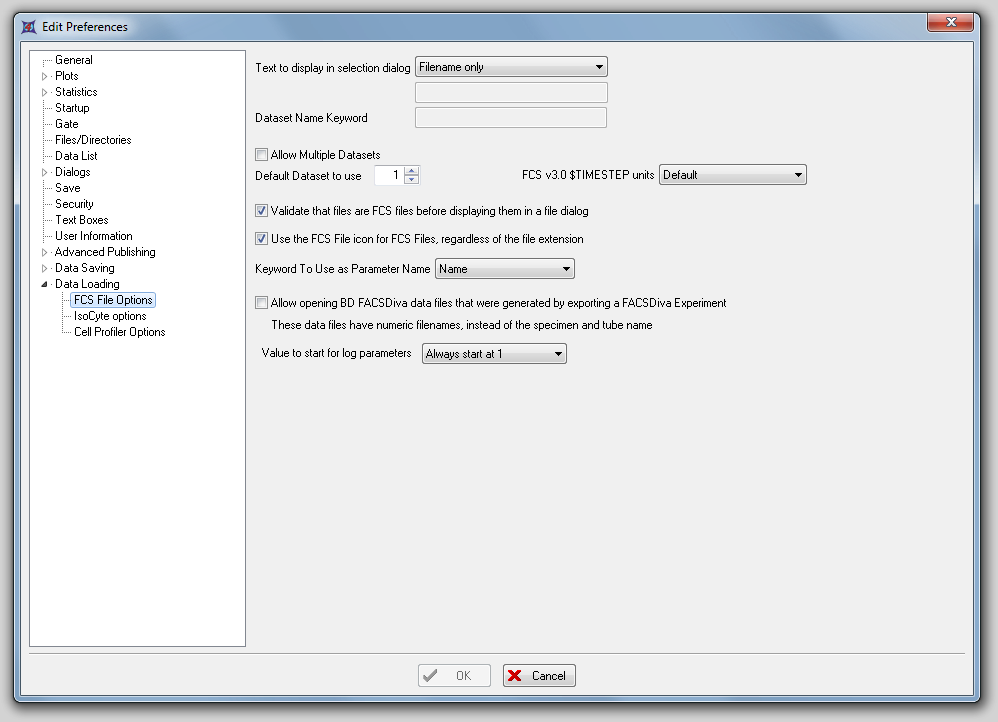Screen dimensions: 998x722
Task: Click the Dataset Name Keyword field
Action: 510,118
